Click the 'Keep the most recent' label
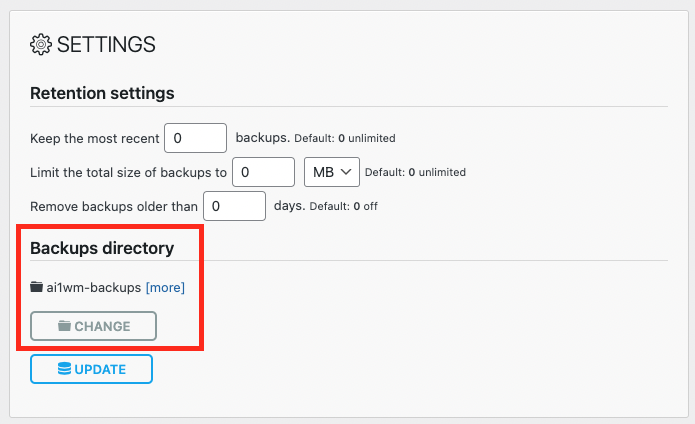695x424 pixels. (94, 137)
